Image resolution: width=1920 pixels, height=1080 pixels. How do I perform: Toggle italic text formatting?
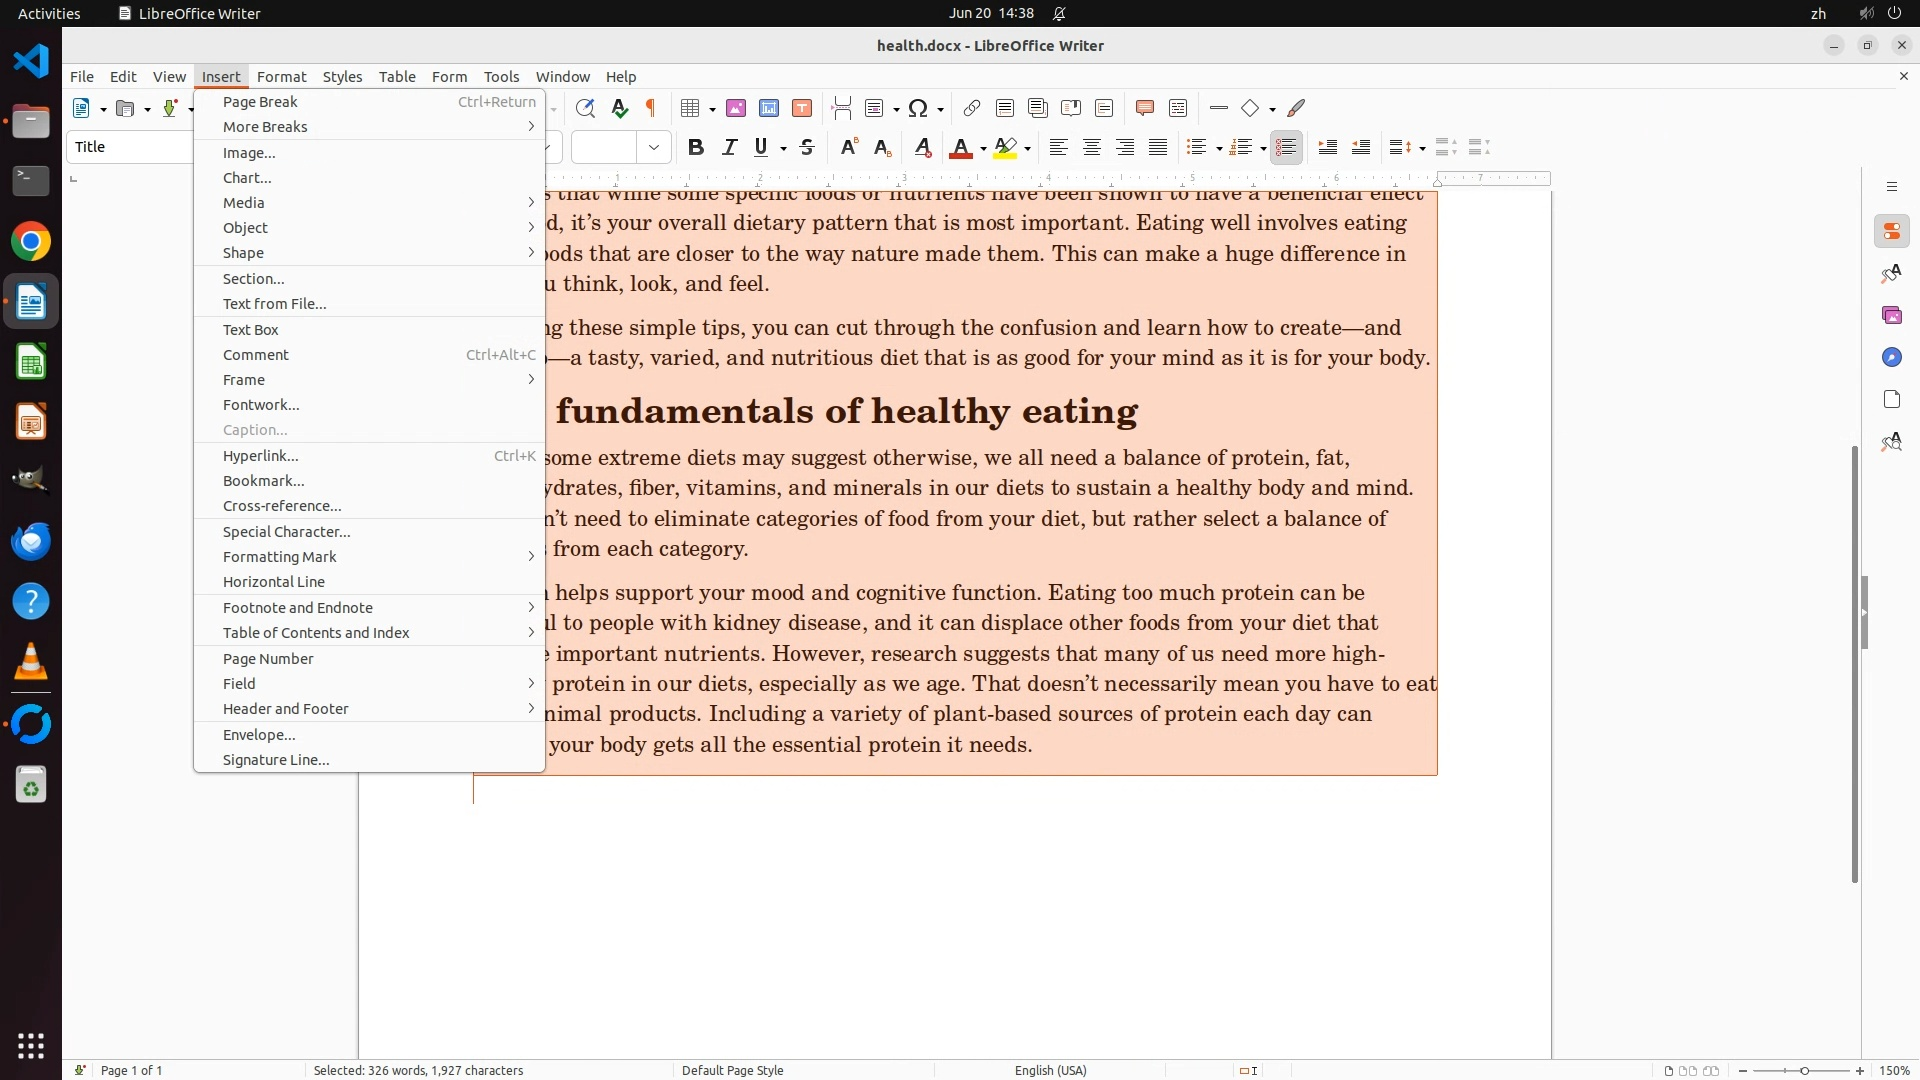coord(729,148)
